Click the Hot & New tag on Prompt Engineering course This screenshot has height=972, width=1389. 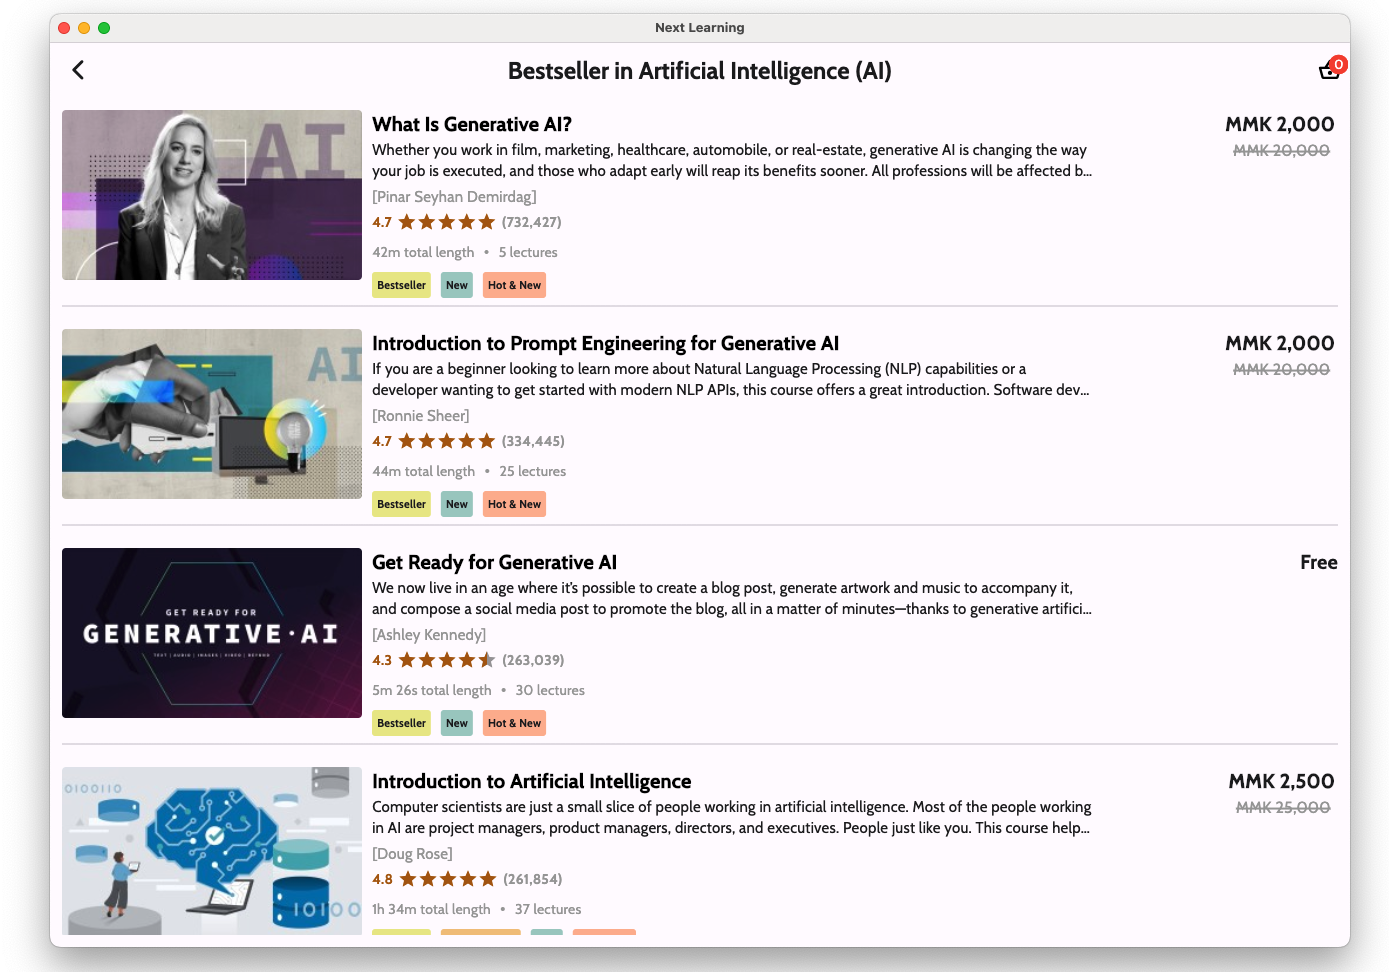click(x=514, y=504)
